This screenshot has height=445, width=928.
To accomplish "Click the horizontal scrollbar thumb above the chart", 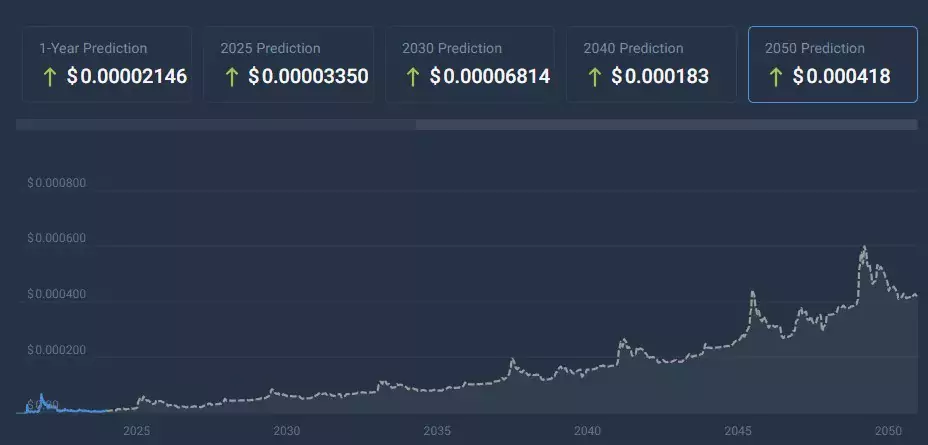I will [666, 124].
